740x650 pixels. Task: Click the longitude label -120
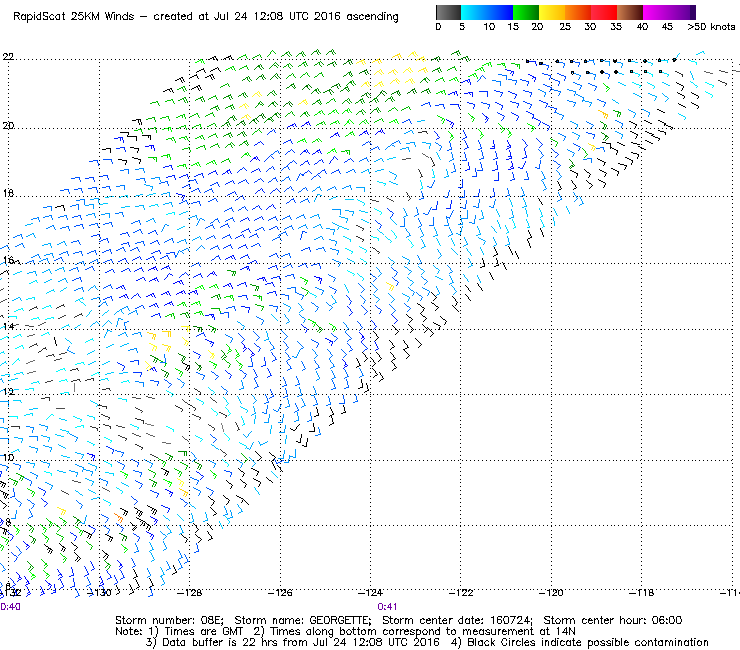[x=551, y=593]
